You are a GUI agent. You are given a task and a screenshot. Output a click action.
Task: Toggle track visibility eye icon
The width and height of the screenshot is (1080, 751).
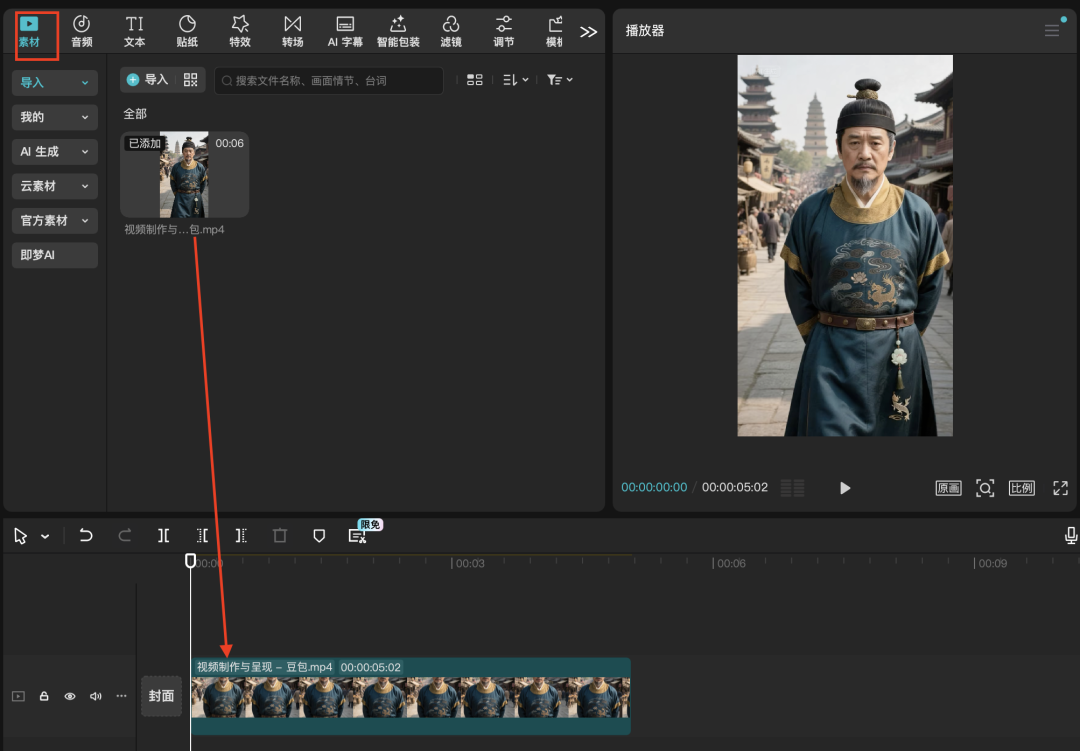pyautogui.click(x=70, y=696)
